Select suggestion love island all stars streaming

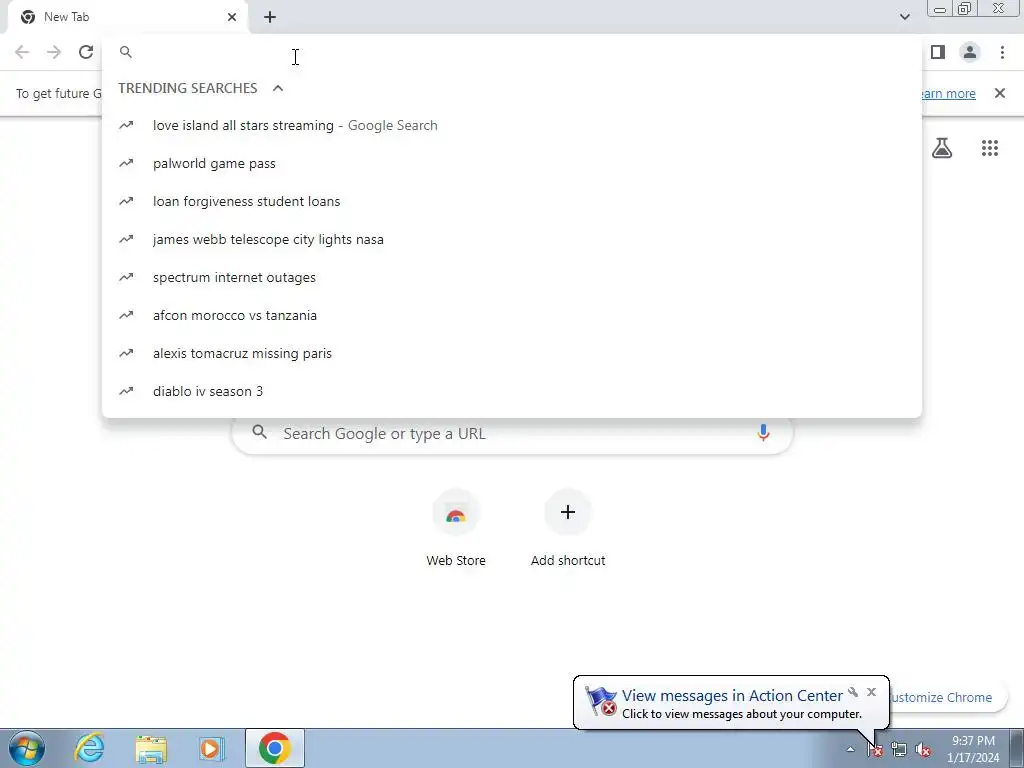pyautogui.click(x=512, y=125)
